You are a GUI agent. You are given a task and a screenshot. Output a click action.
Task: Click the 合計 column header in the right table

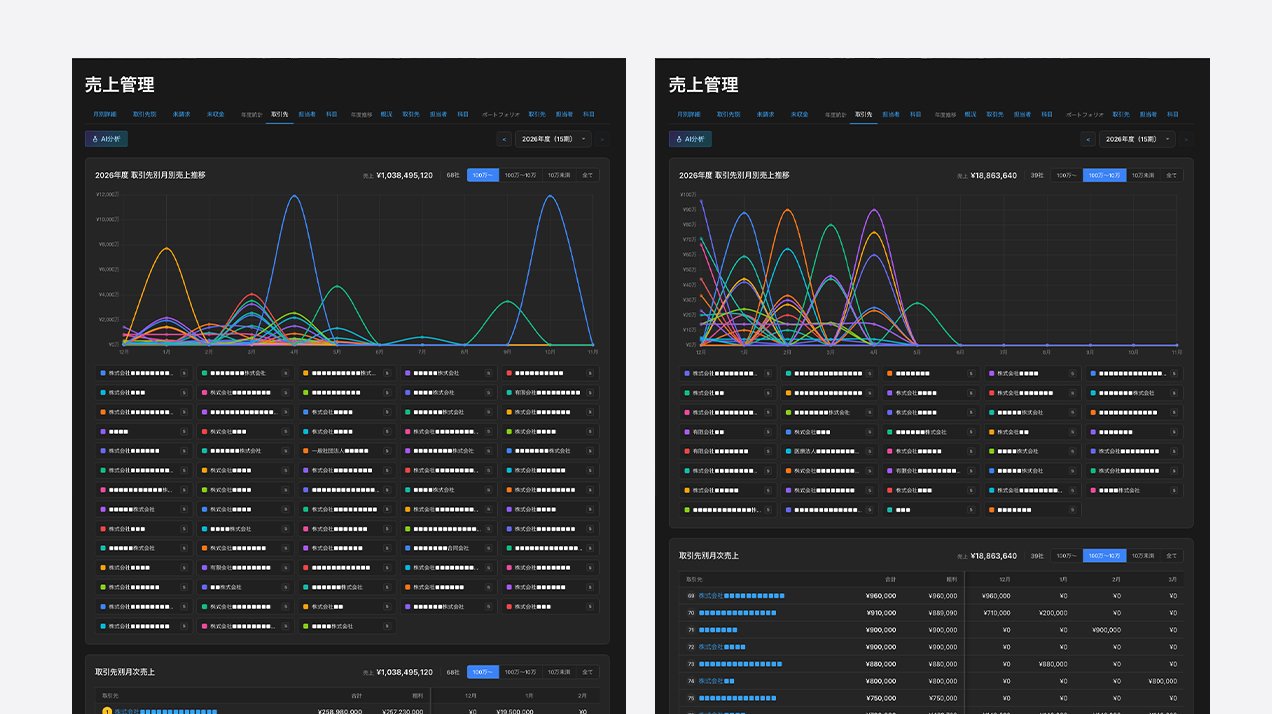click(890, 579)
